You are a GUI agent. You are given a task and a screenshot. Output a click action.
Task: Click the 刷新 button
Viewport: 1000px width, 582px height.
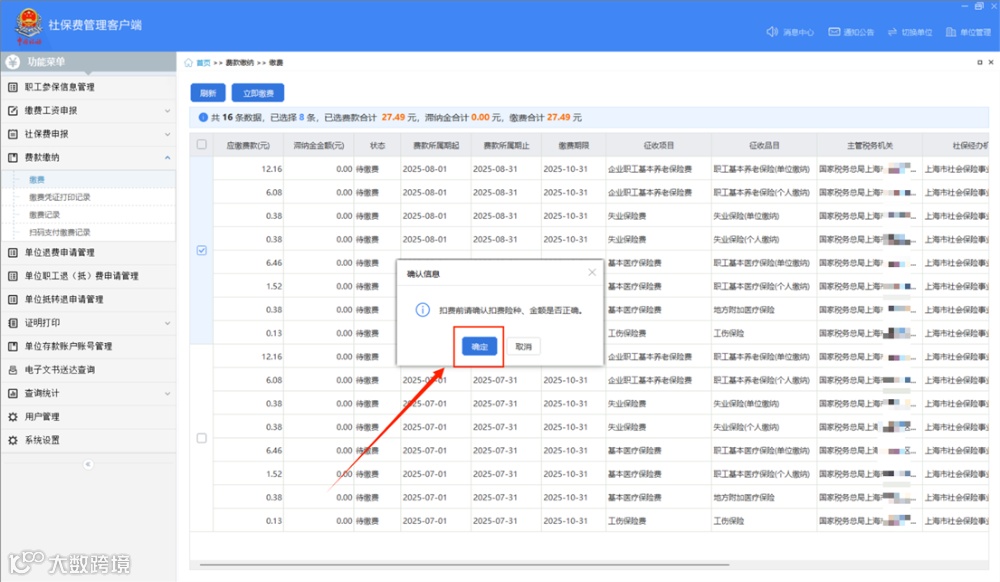coord(208,93)
